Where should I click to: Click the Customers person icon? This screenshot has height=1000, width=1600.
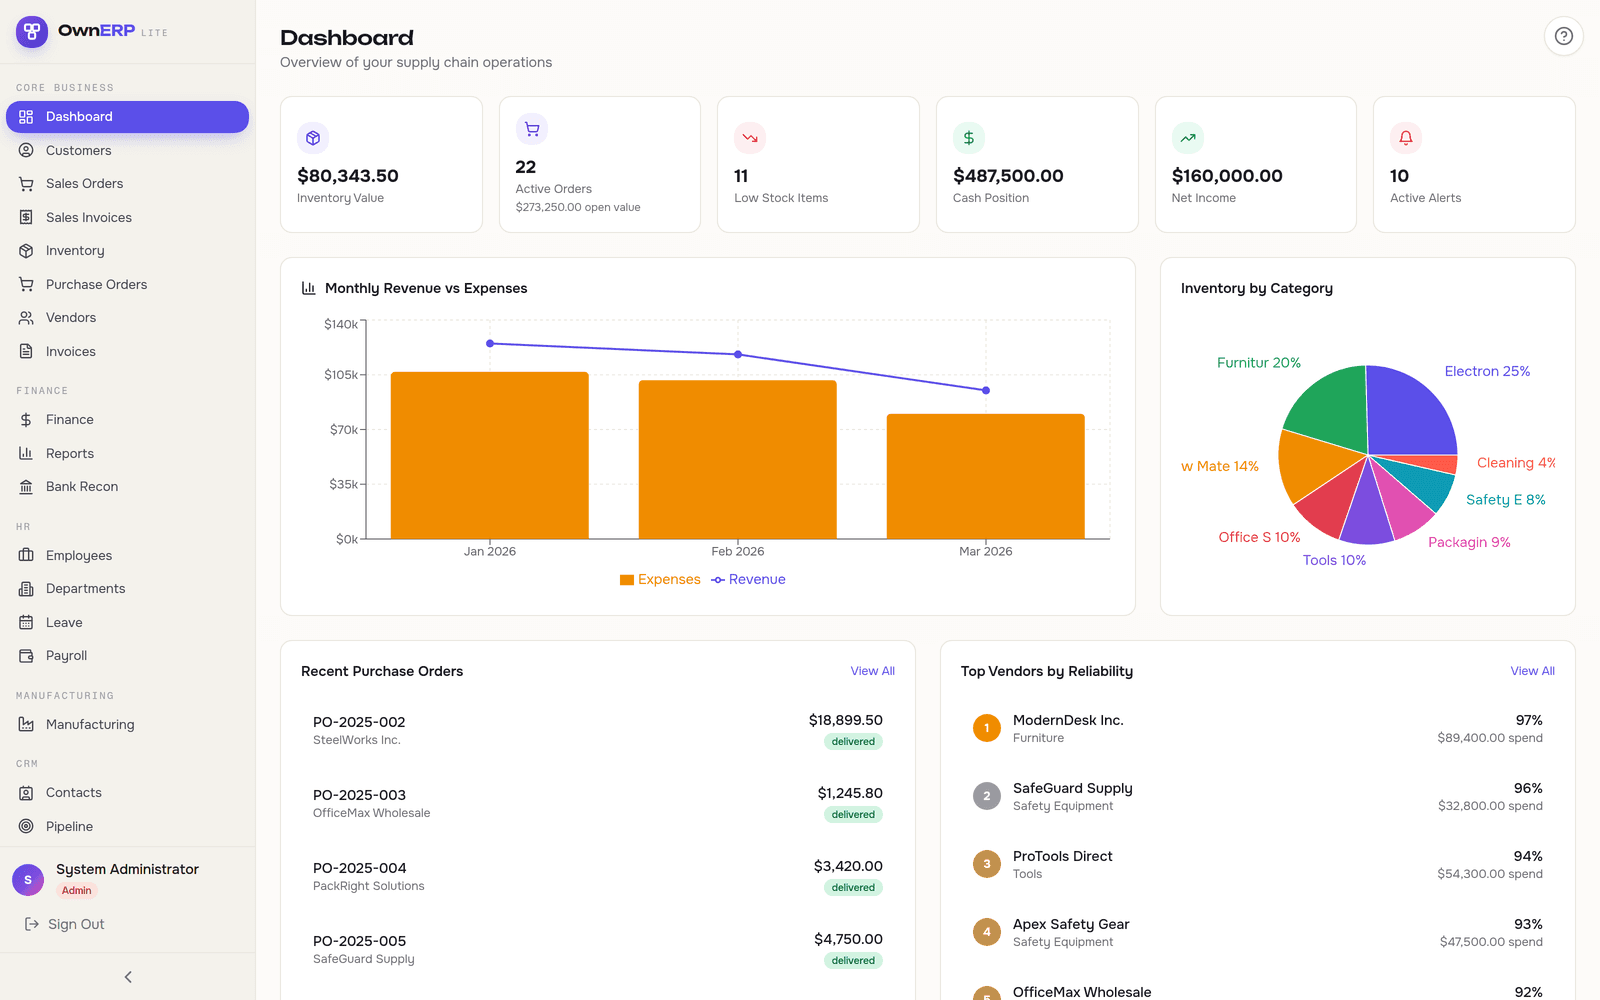point(26,150)
